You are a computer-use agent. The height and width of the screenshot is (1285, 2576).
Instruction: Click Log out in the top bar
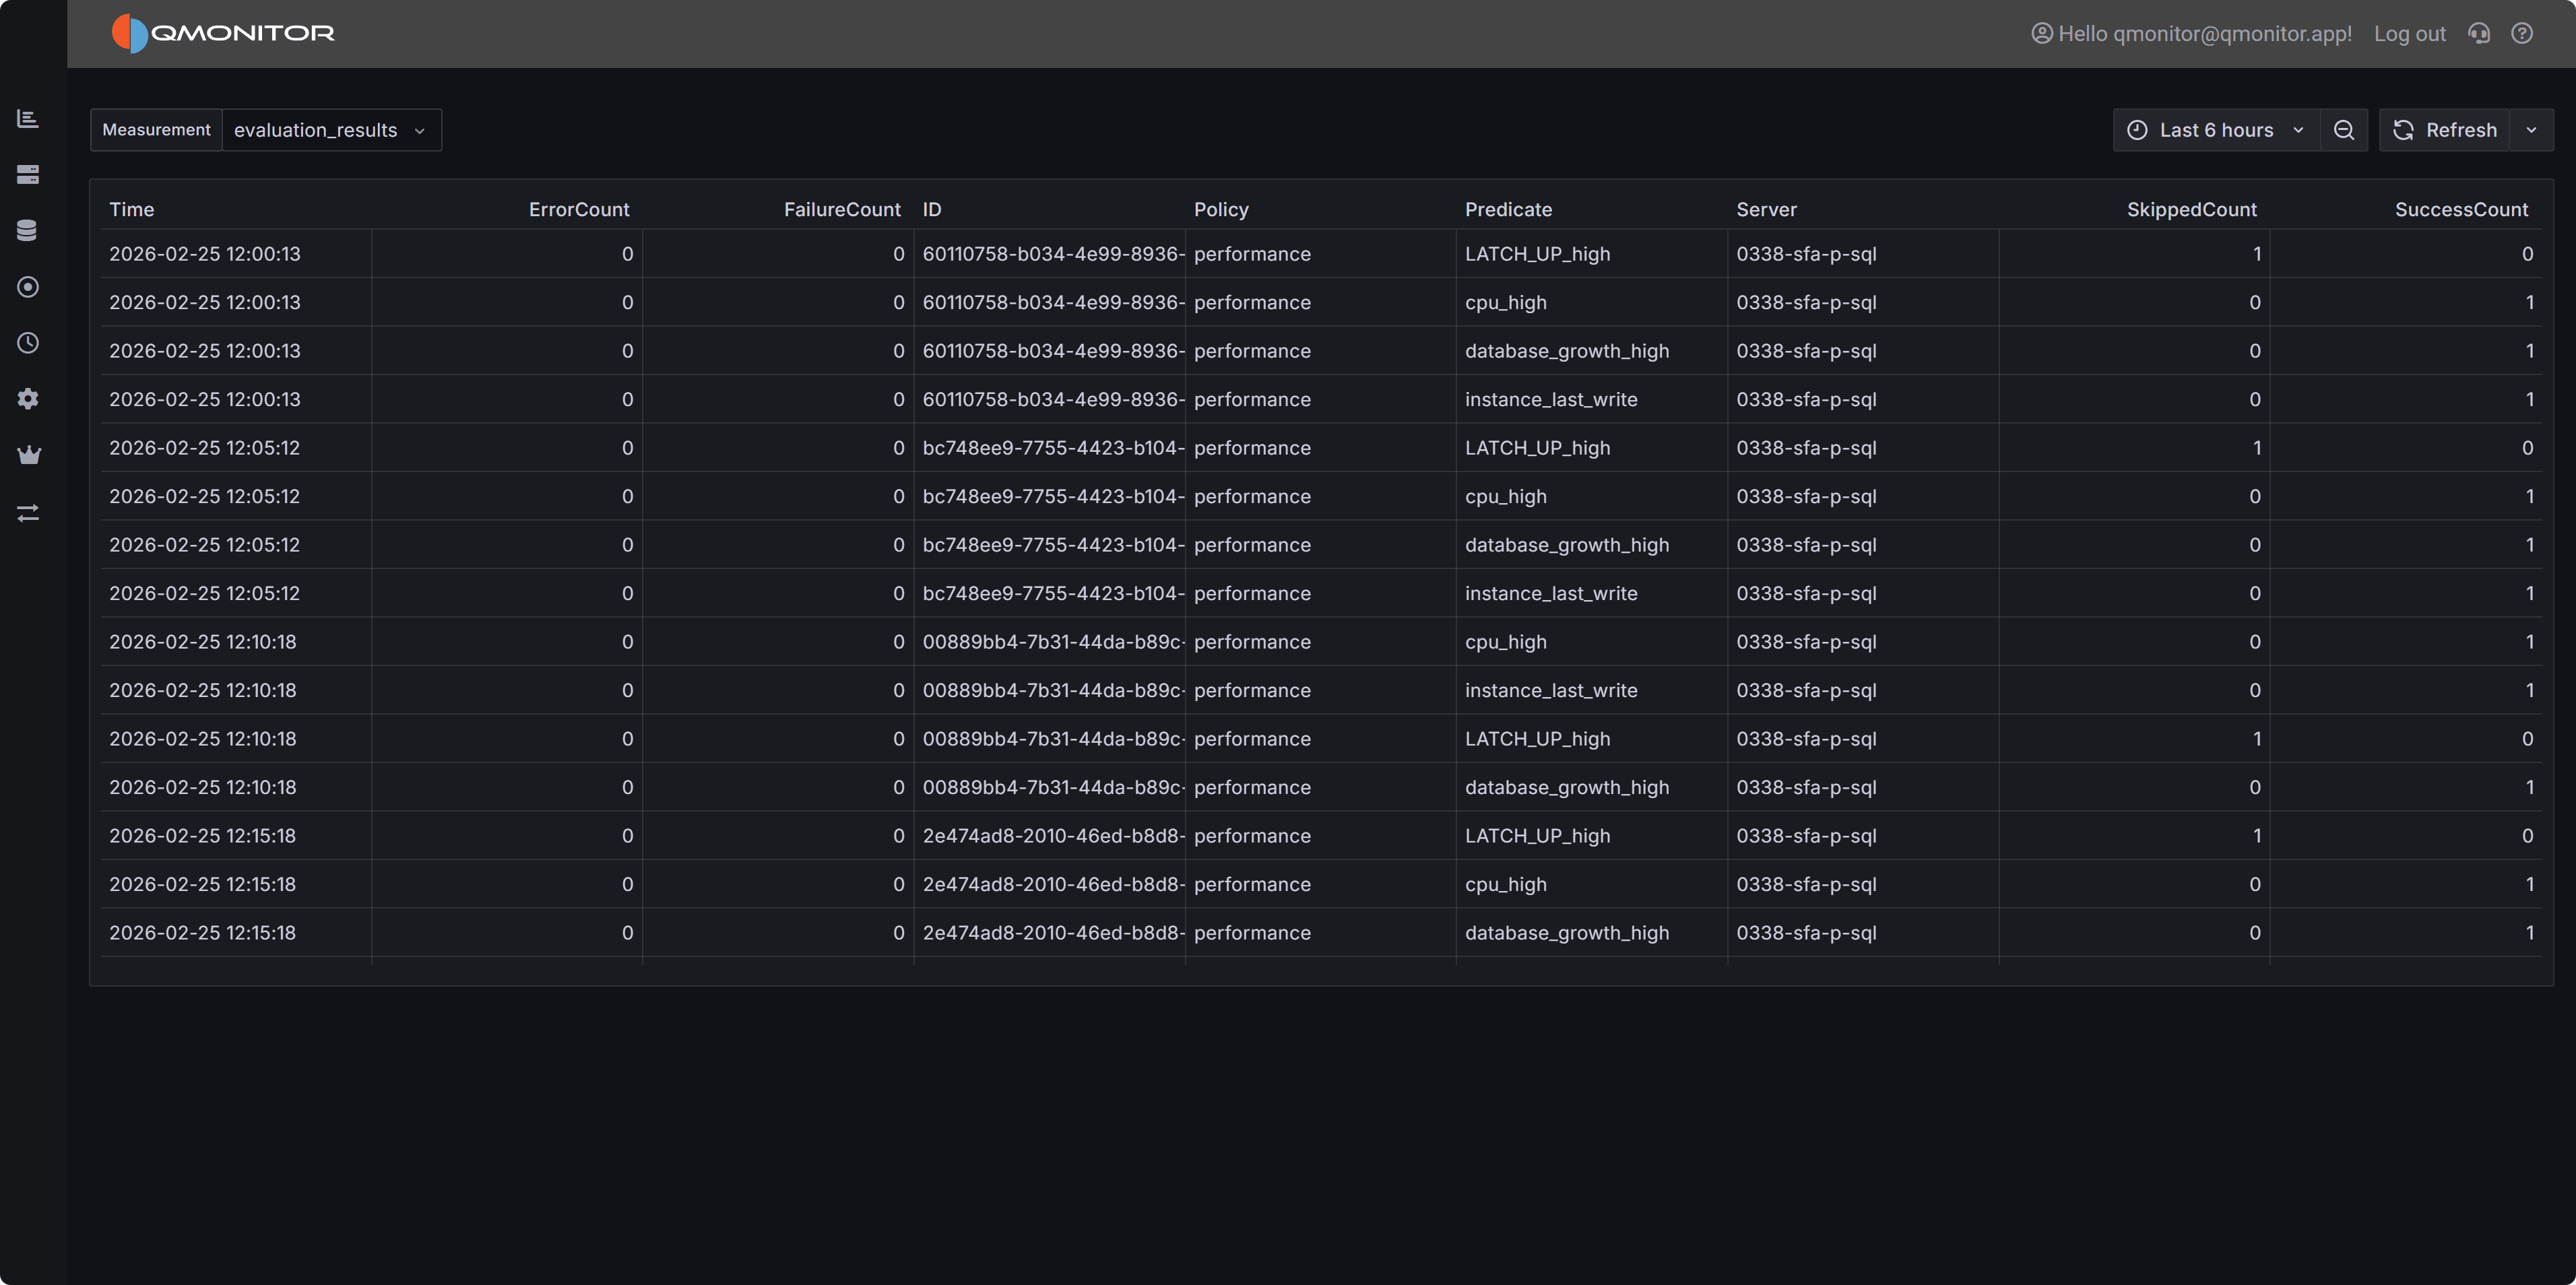point(2409,33)
